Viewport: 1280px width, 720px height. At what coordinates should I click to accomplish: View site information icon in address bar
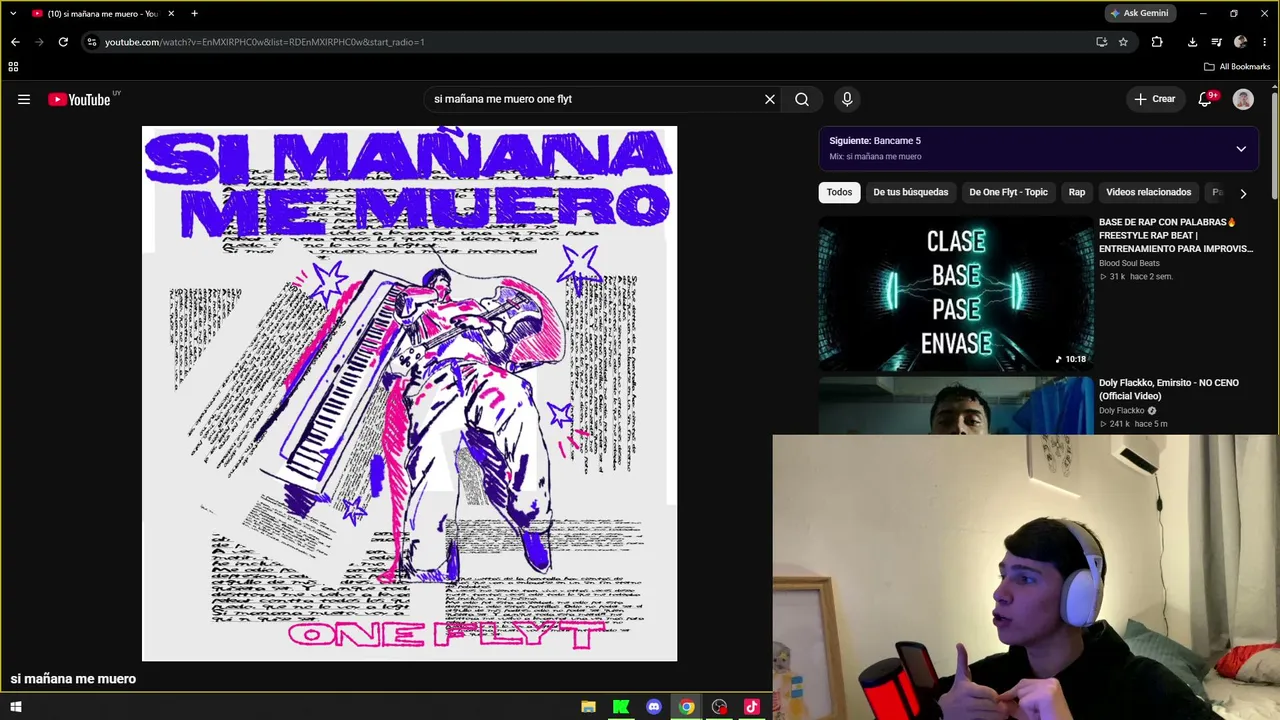click(x=92, y=42)
